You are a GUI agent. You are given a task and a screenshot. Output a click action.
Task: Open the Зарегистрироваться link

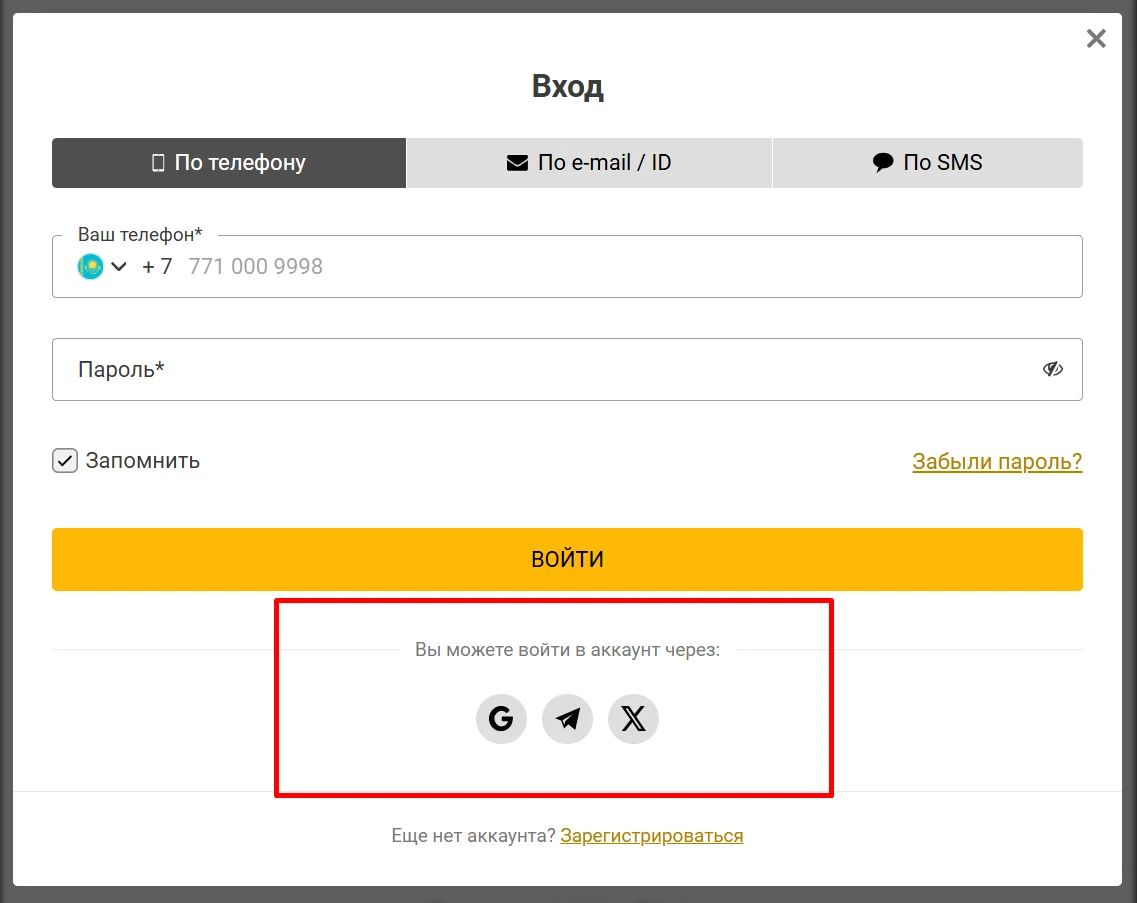[652, 836]
